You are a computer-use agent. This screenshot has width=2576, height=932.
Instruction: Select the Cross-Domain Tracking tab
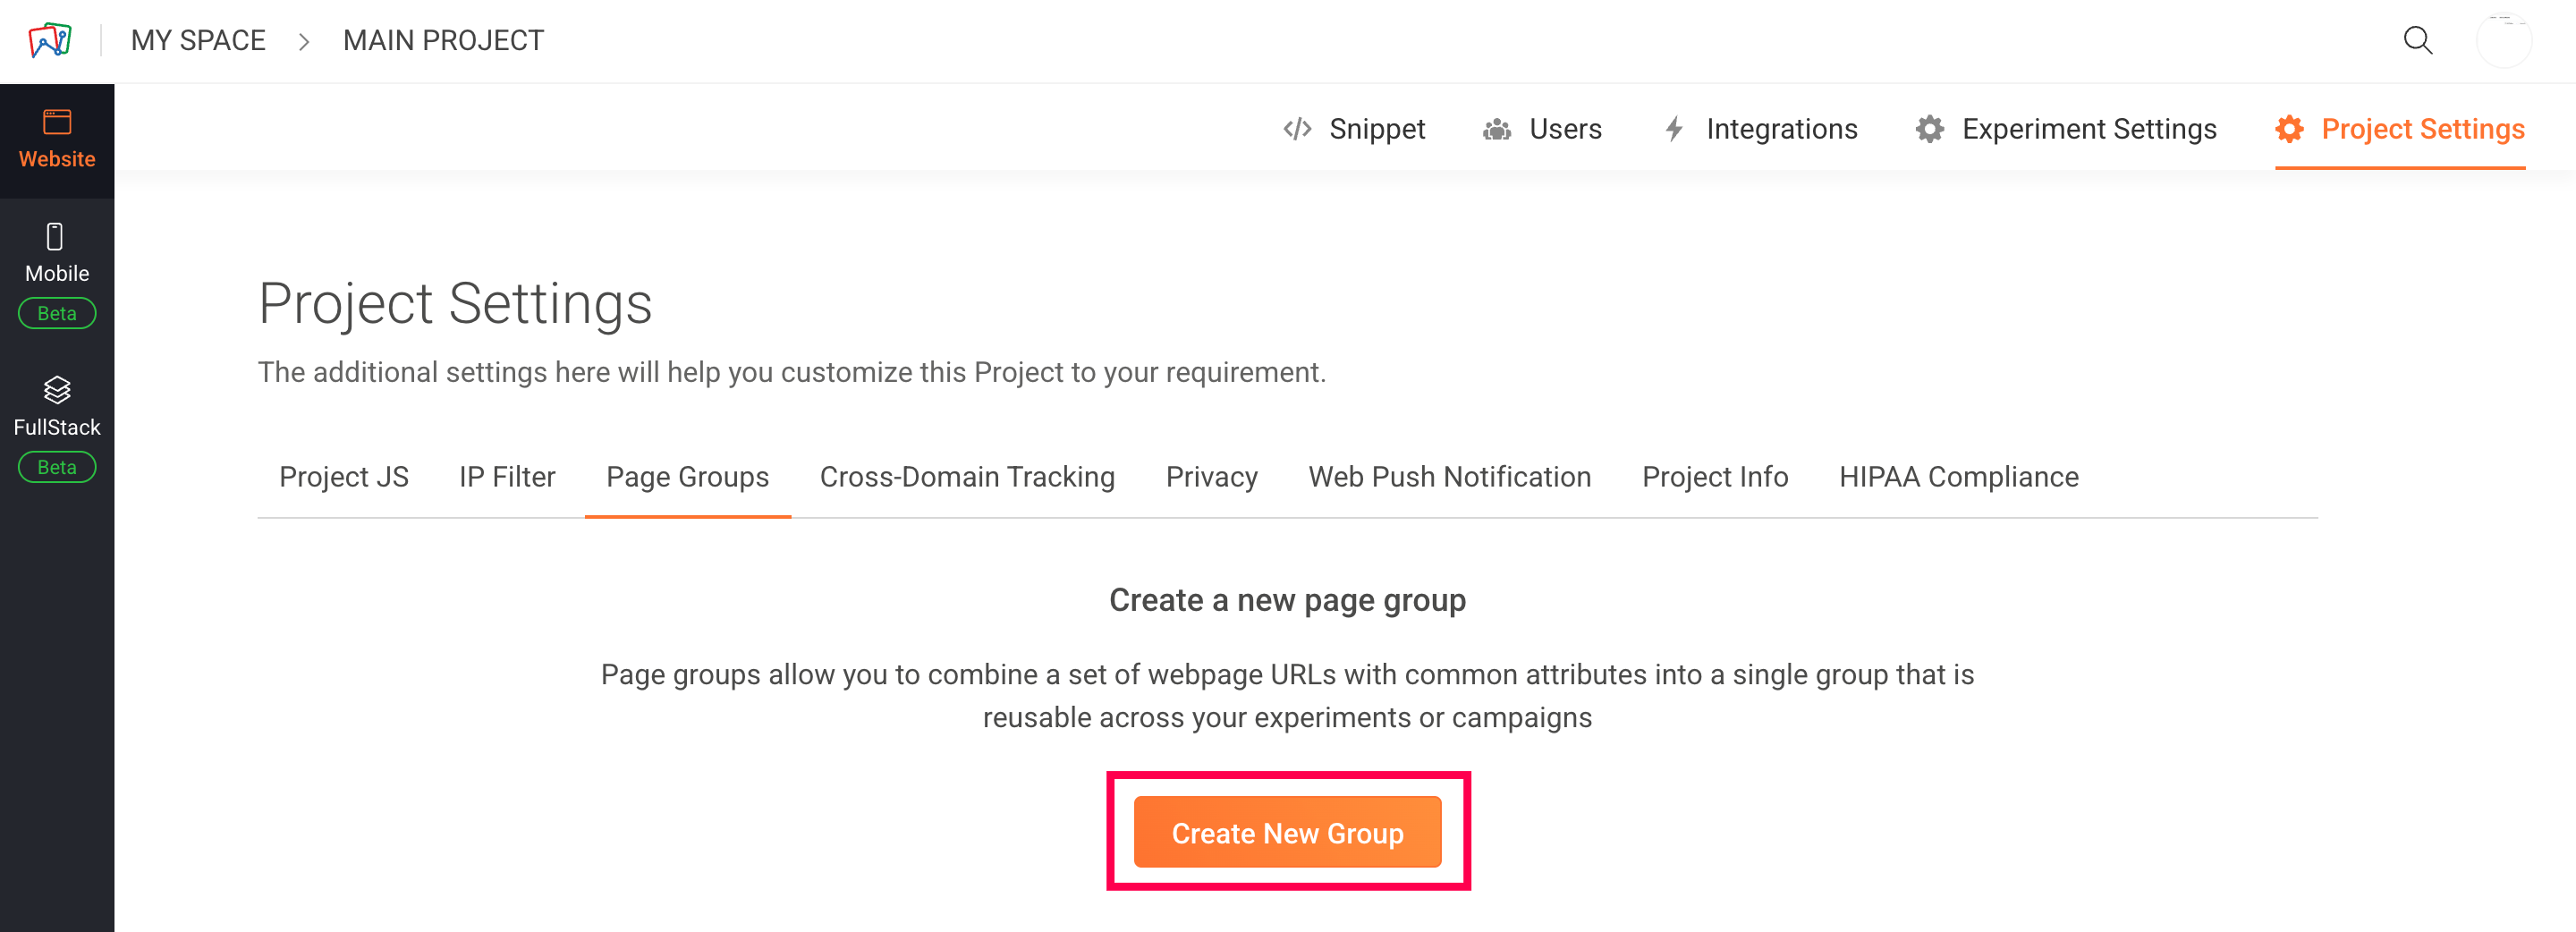coord(967,477)
